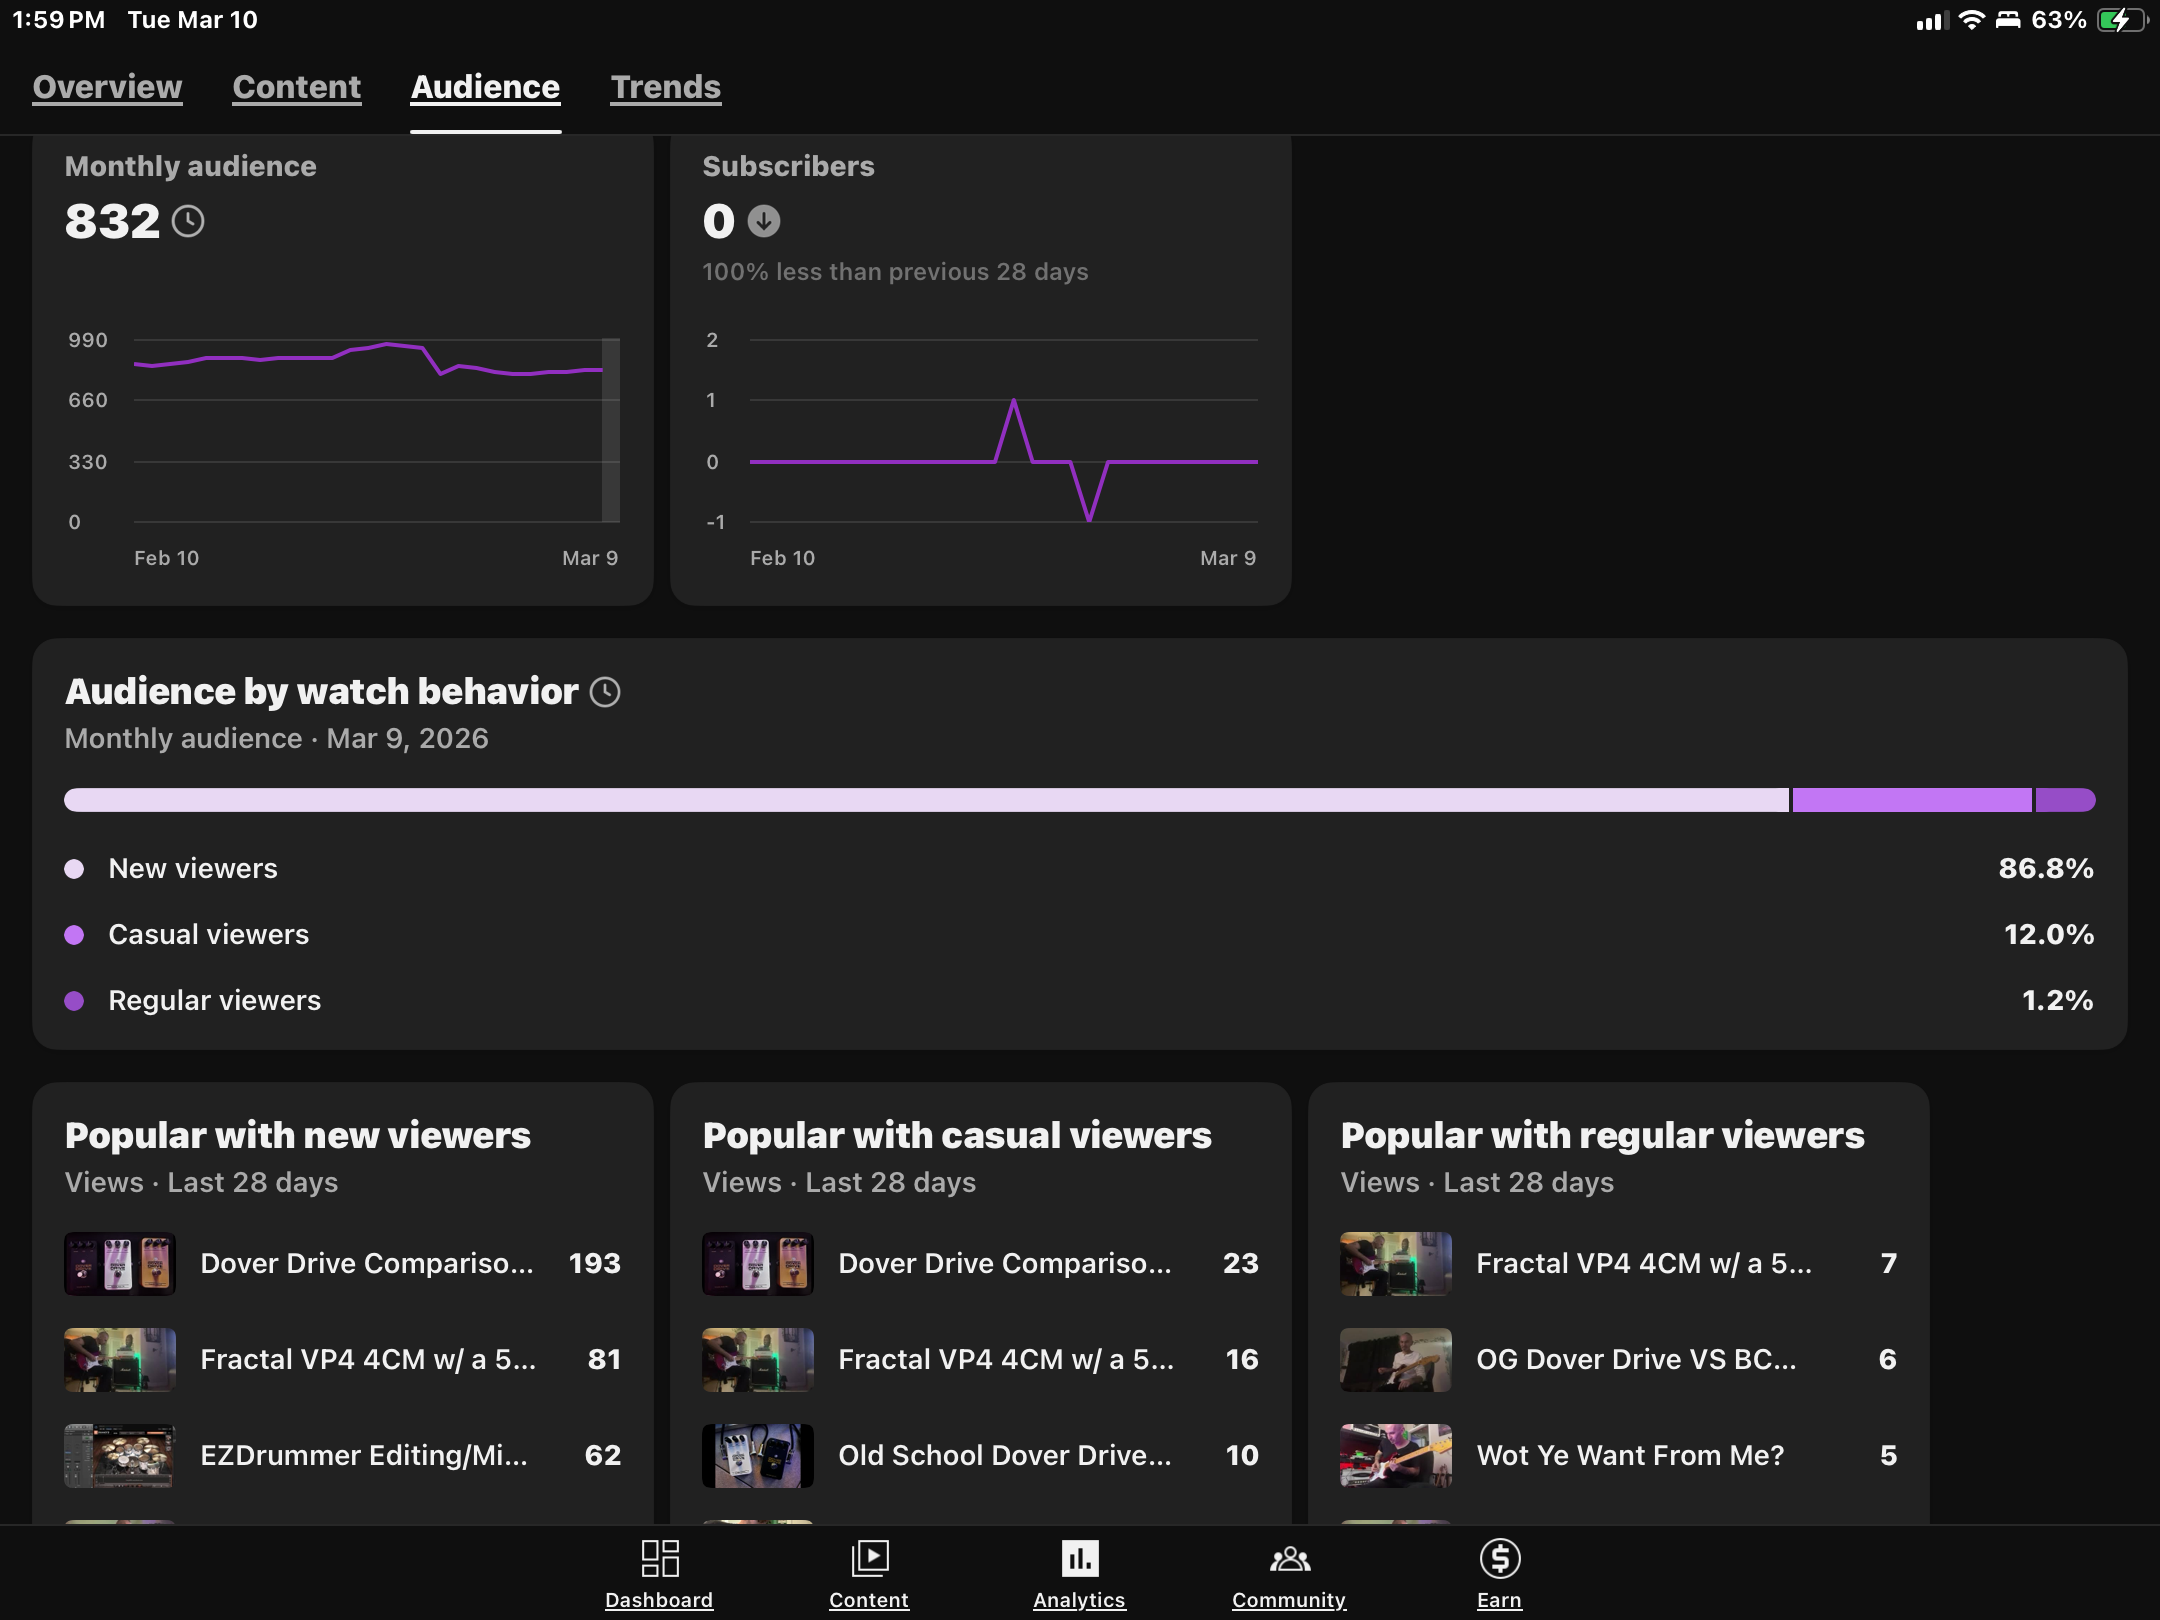Image resolution: width=2160 pixels, height=1620 pixels.
Task: Open the Community people icon
Action: point(1289,1559)
